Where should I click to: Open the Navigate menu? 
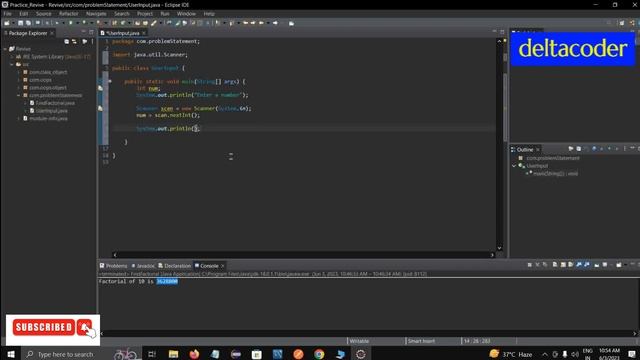pyautogui.click(x=96, y=13)
